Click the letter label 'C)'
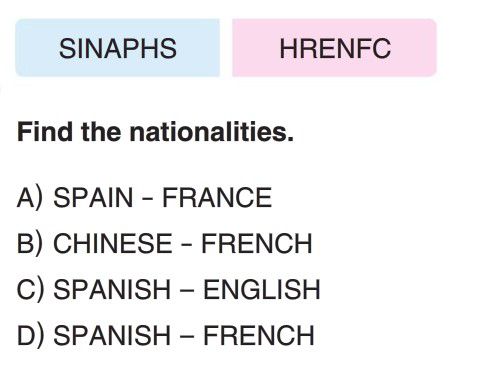This screenshot has height=374, width=504. pyautogui.click(x=30, y=290)
